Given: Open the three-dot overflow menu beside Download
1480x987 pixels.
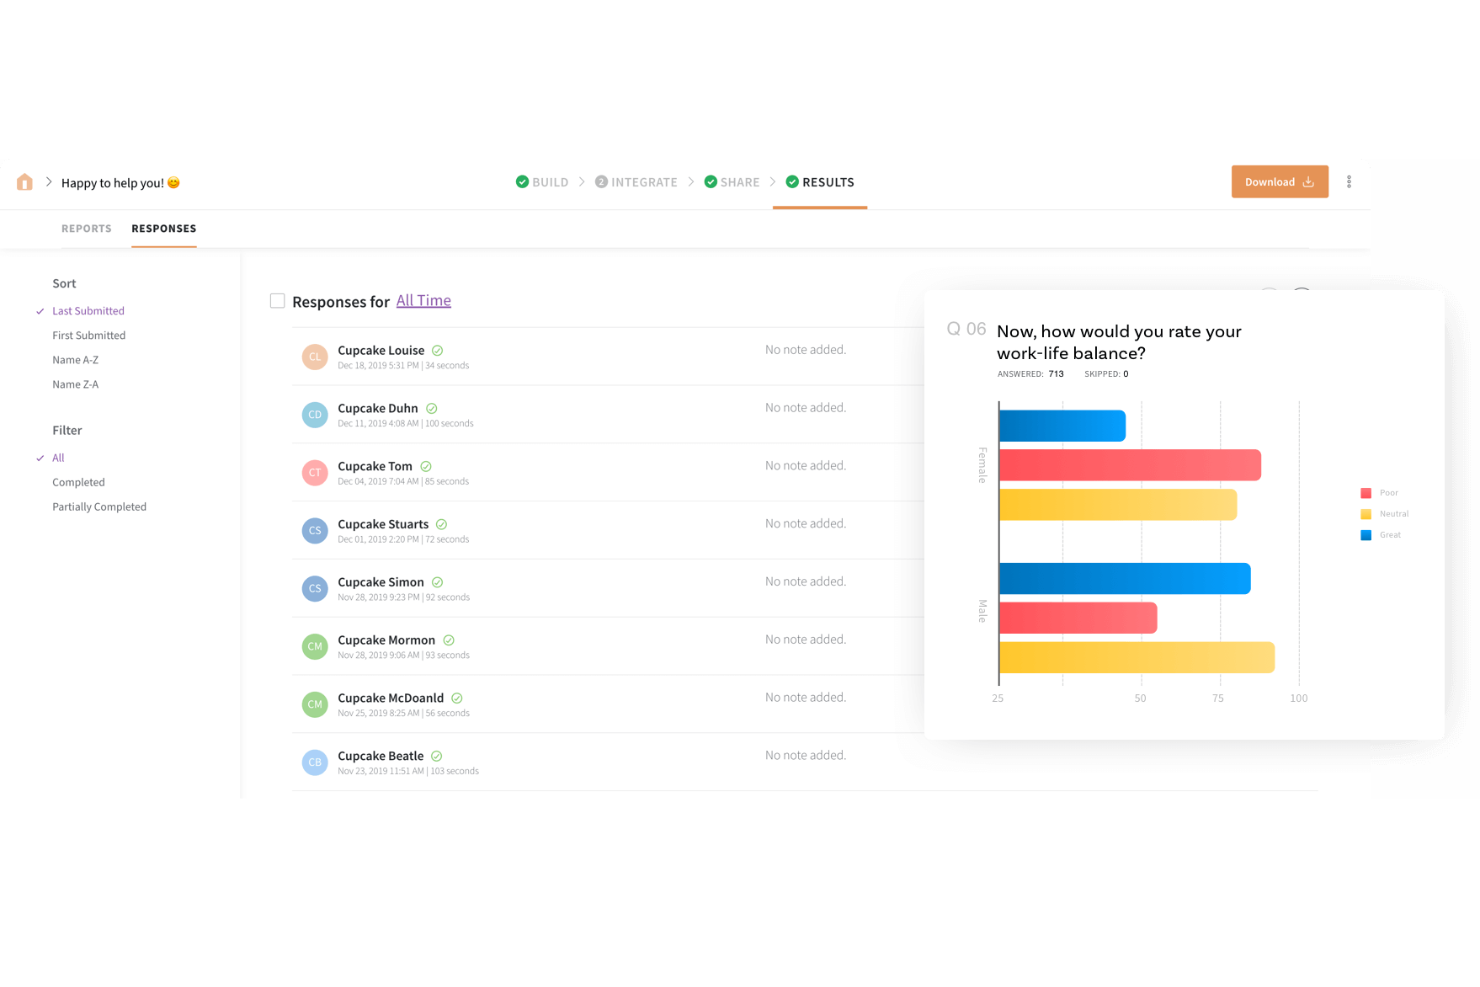Looking at the screenshot, I should 1349,181.
